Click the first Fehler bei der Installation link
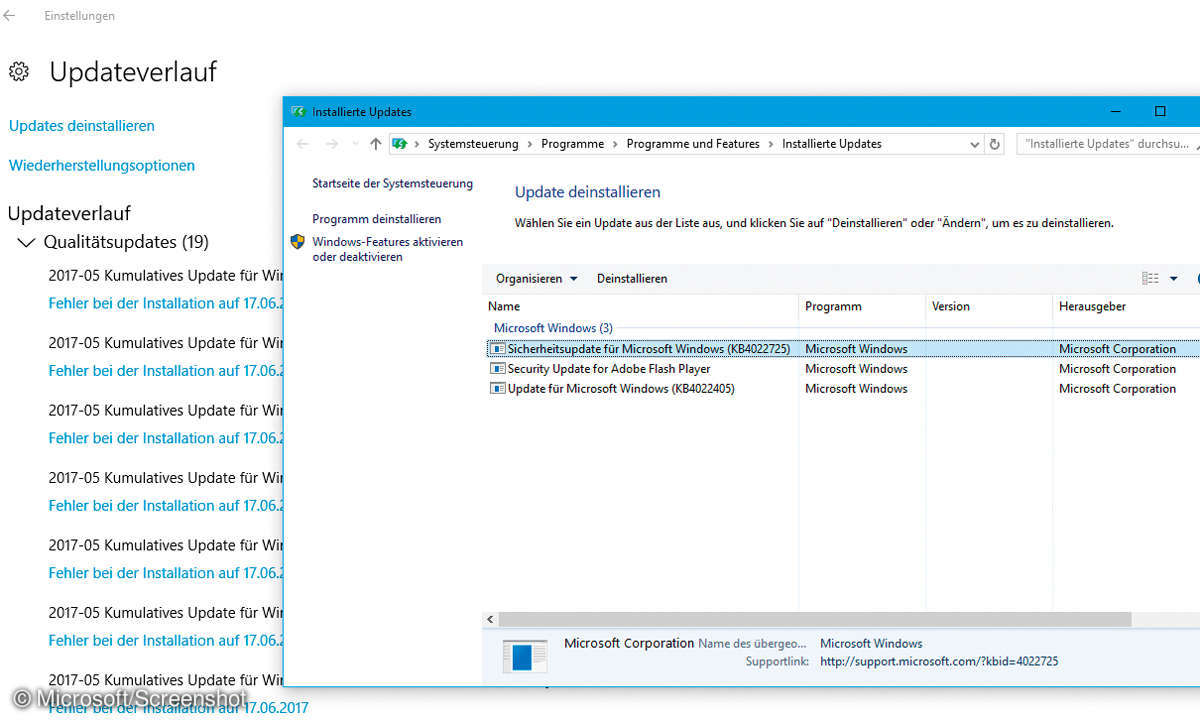 pyautogui.click(x=166, y=303)
